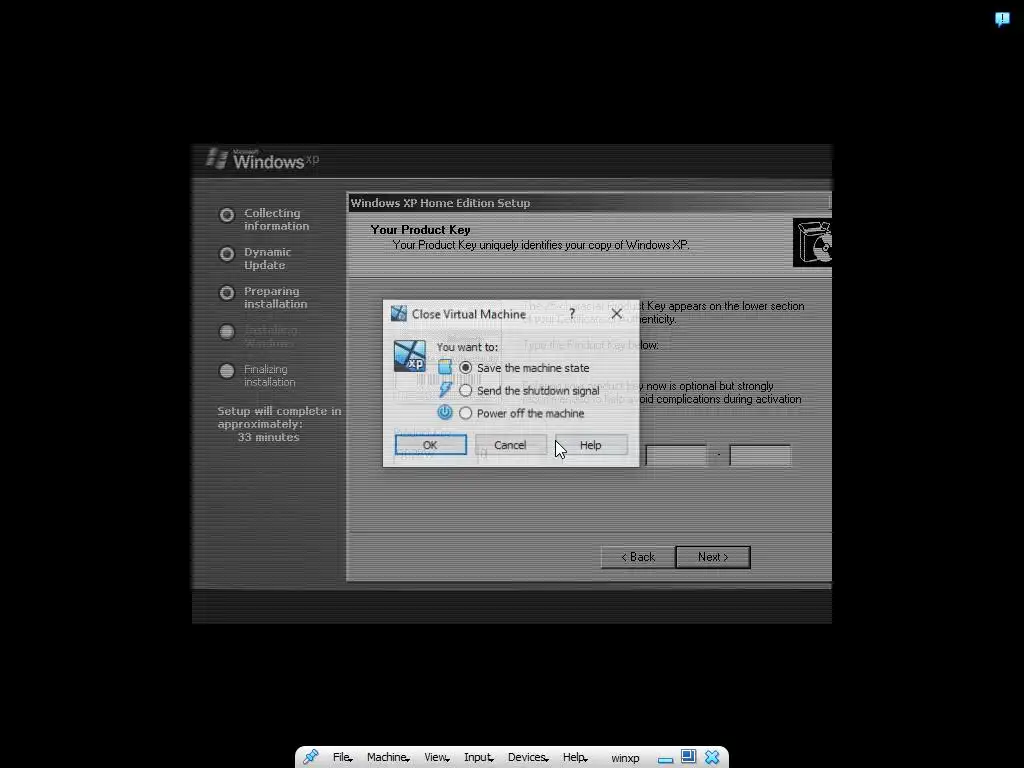1024x768 pixels.
Task: Click the Windows XP Home Edition Setup title
Action: pos(440,203)
